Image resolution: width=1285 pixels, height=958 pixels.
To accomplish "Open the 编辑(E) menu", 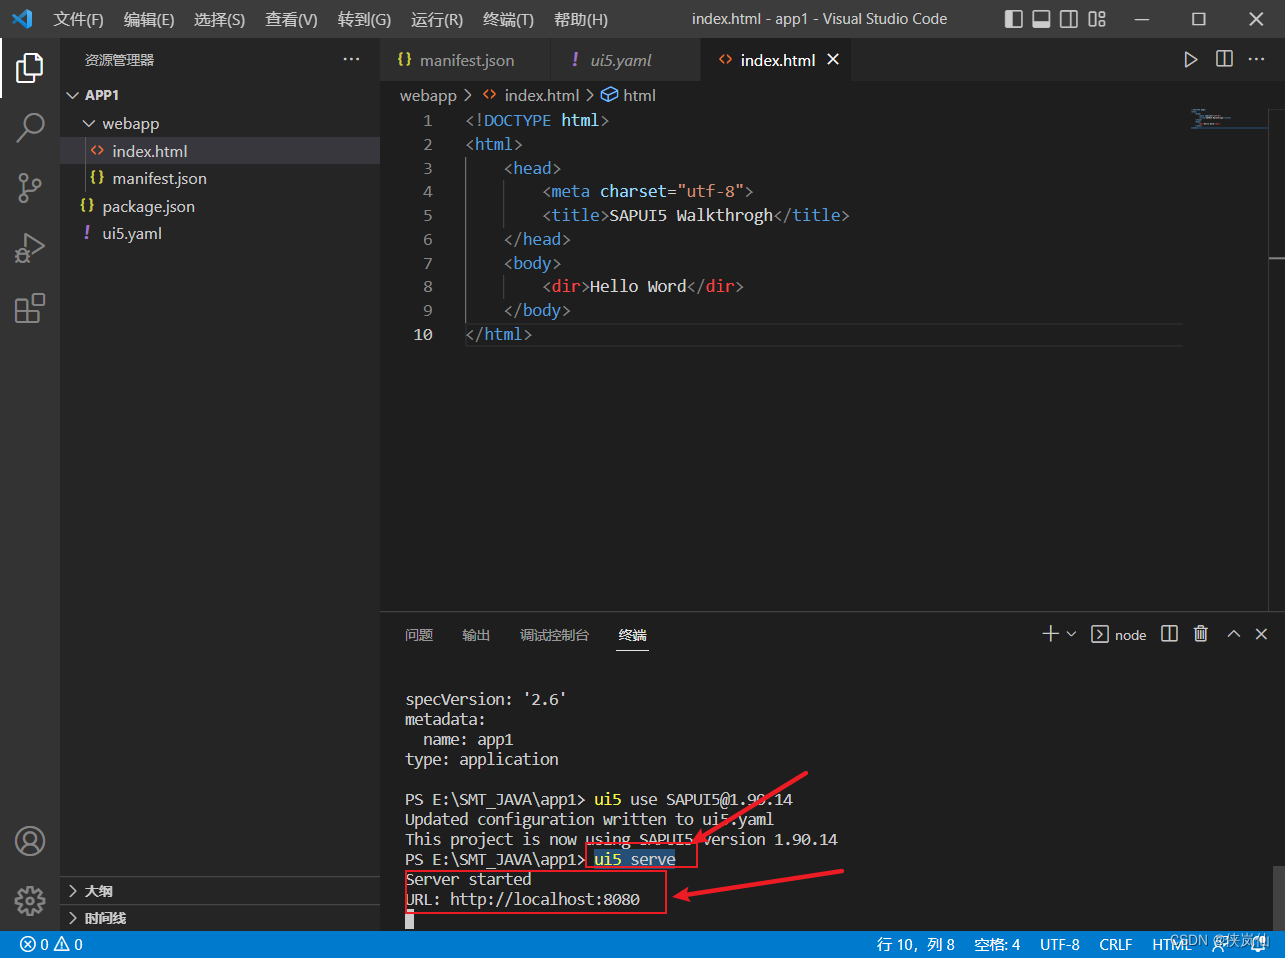I will pos(149,19).
